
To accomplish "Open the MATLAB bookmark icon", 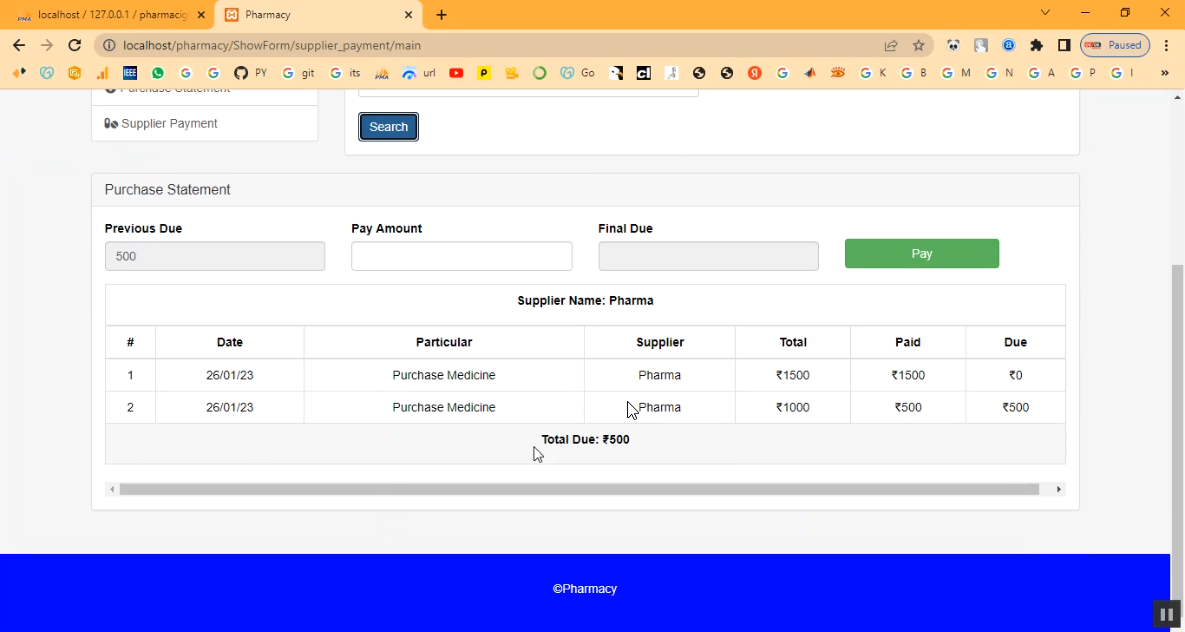I will (810, 73).
